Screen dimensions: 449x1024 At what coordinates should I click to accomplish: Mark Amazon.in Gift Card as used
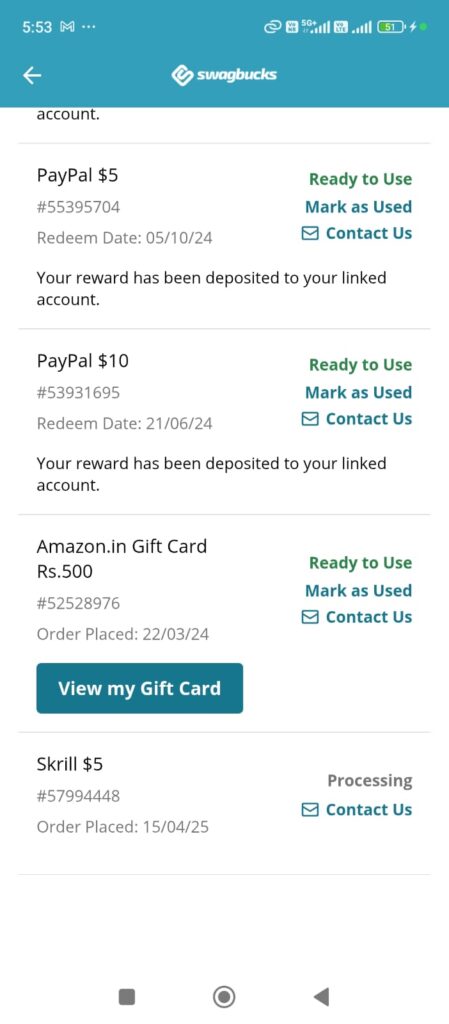click(x=358, y=590)
